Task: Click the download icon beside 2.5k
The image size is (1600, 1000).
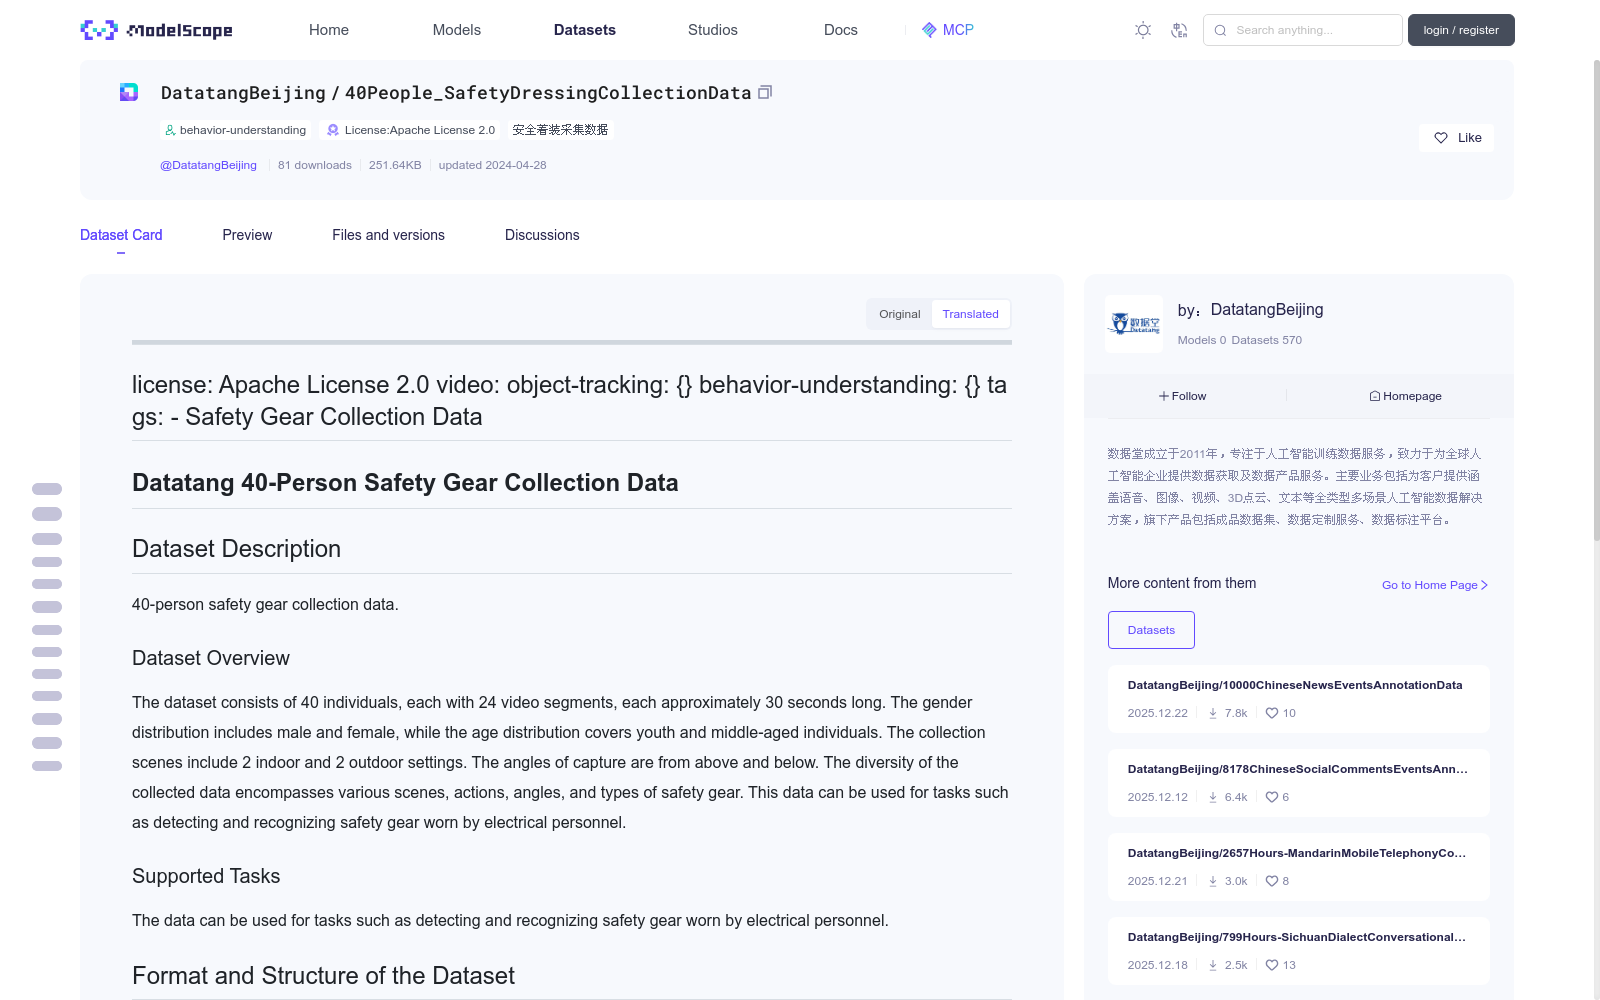Action: (1213, 965)
